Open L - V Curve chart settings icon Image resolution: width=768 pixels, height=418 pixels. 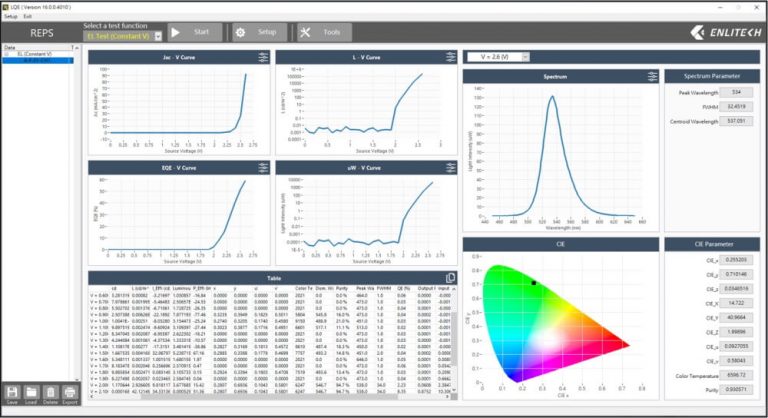pos(451,57)
